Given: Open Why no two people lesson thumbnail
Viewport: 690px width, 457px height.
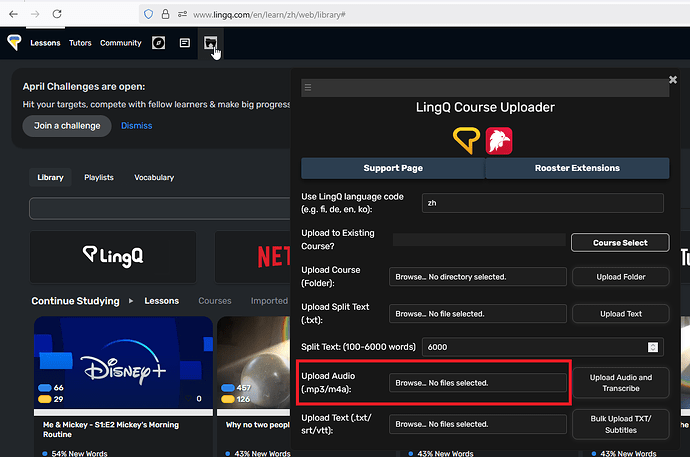Looking at the screenshot, I should pos(254,363).
